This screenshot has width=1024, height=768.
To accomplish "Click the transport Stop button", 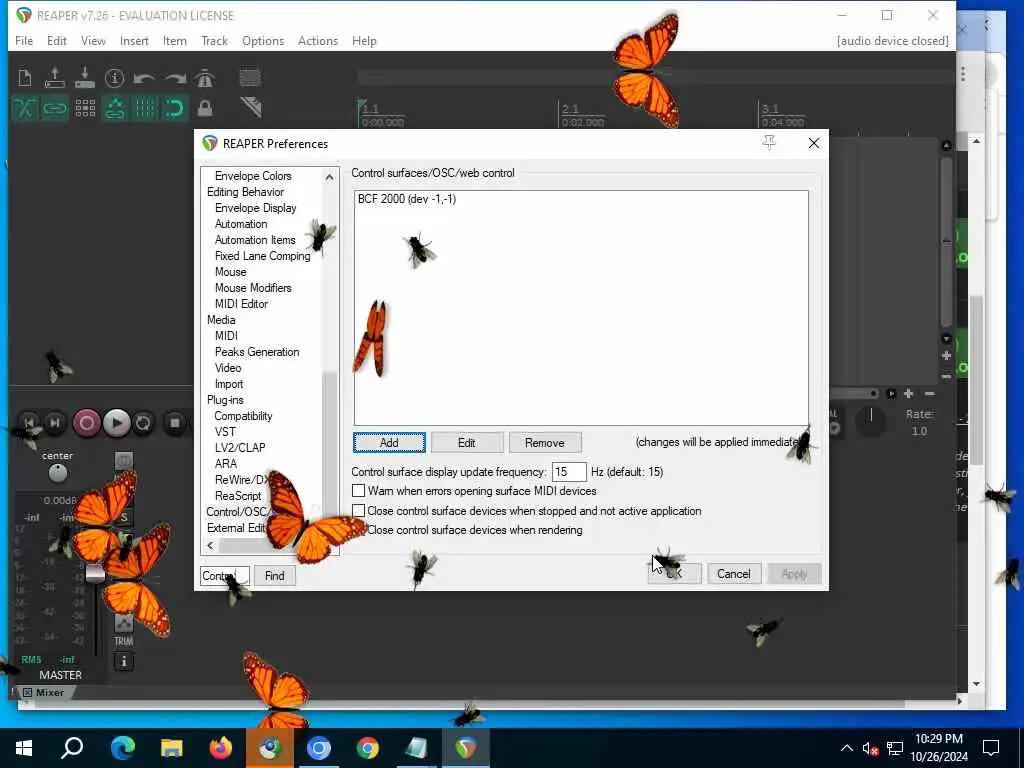I will click(x=174, y=423).
